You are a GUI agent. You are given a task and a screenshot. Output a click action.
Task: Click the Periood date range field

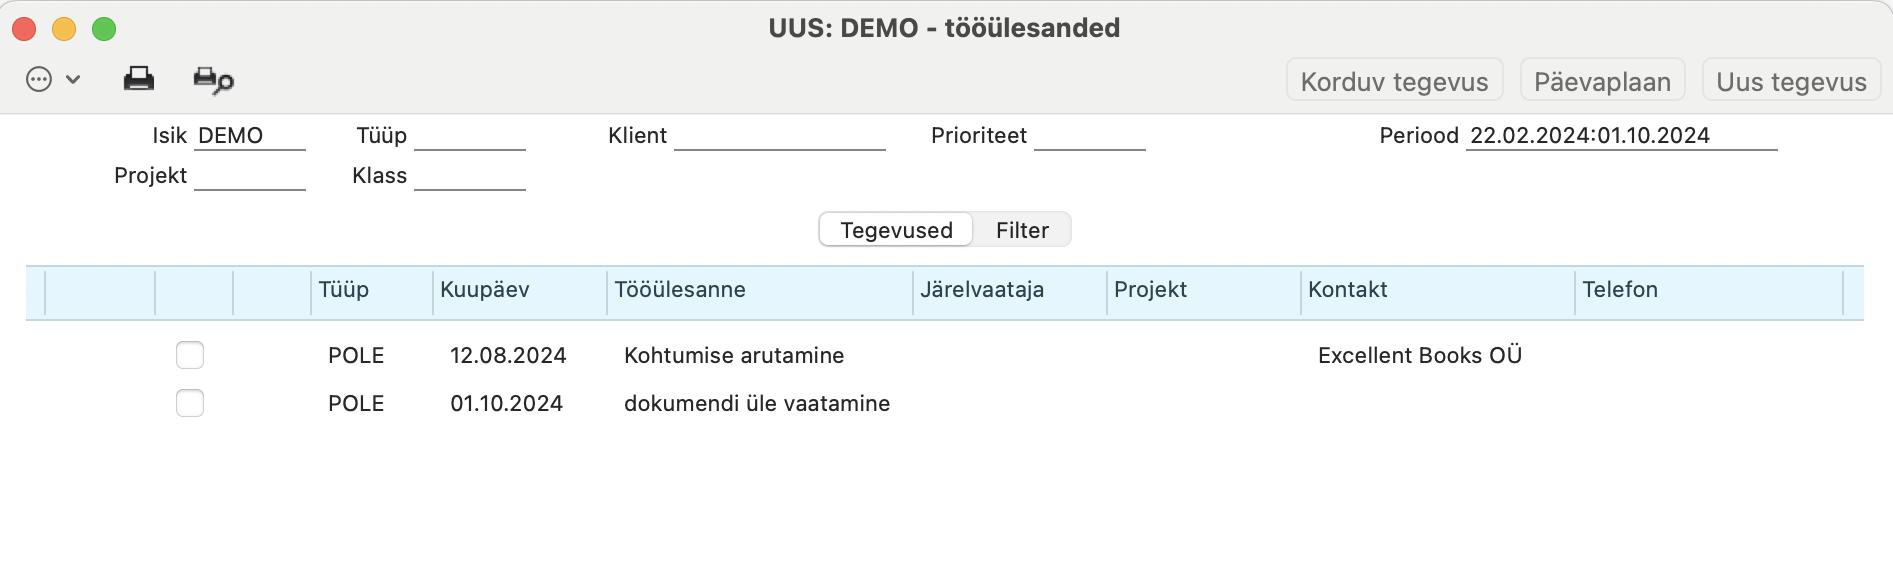tap(1621, 136)
